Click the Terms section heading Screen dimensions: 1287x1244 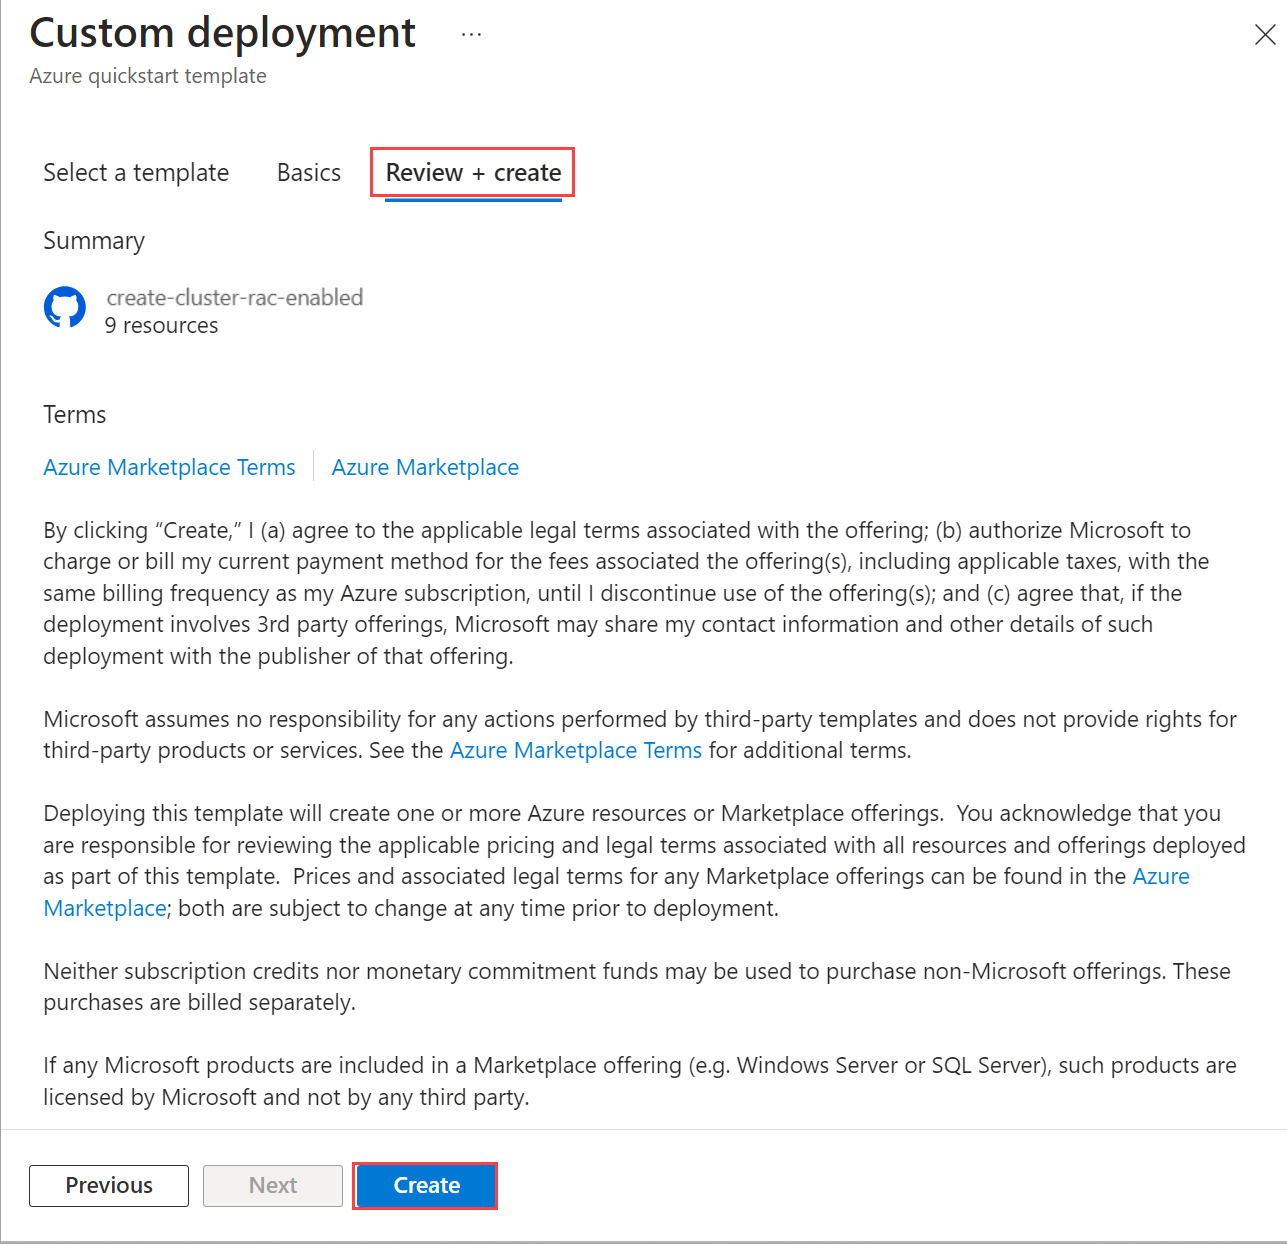pyautogui.click(x=75, y=415)
